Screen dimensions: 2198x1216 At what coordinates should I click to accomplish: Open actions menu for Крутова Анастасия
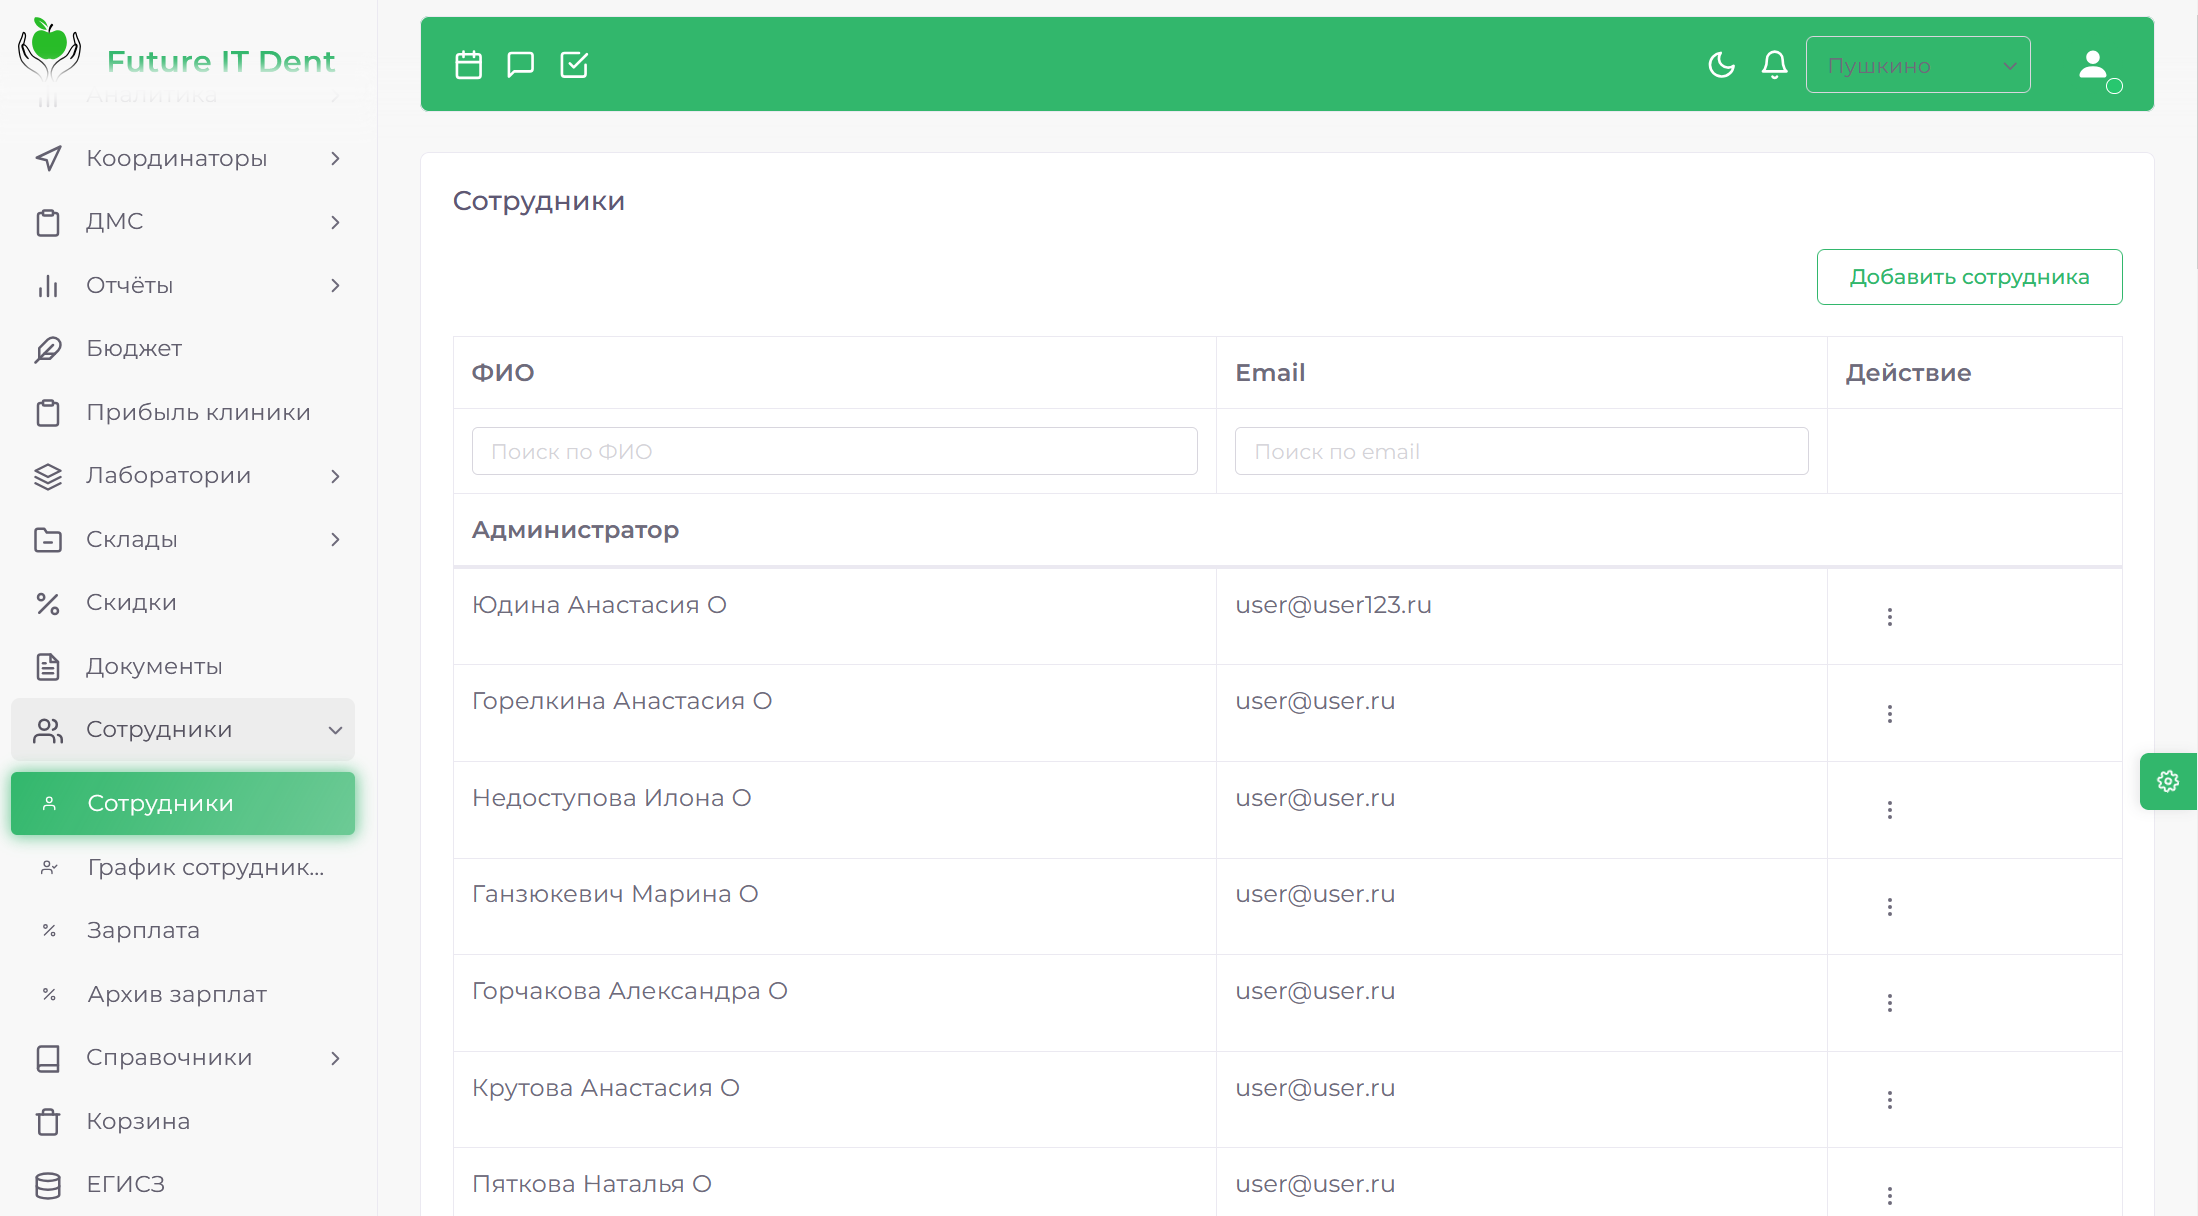tap(1890, 1100)
